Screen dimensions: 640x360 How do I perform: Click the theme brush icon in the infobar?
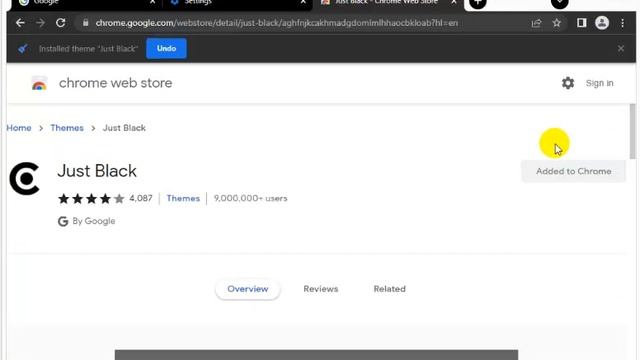23,49
